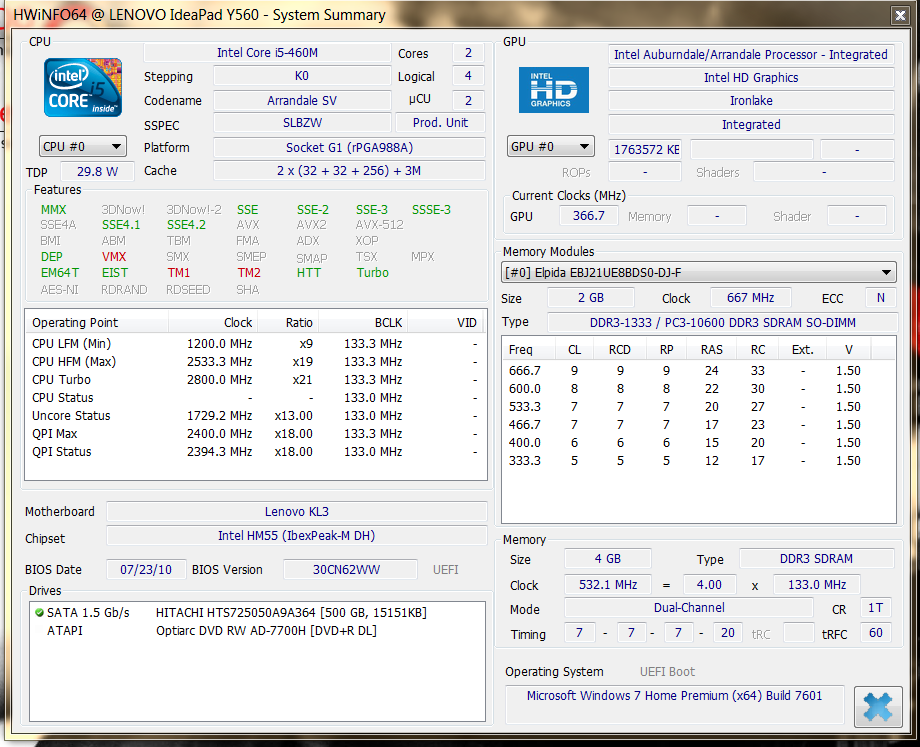Click the Platform value Socket G1 (rPGA988A)

(x=349, y=147)
